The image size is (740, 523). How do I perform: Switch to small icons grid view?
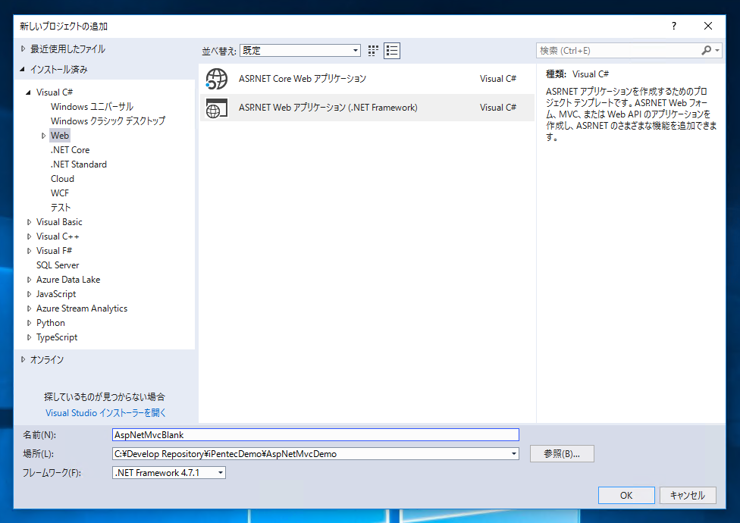pyautogui.click(x=373, y=51)
